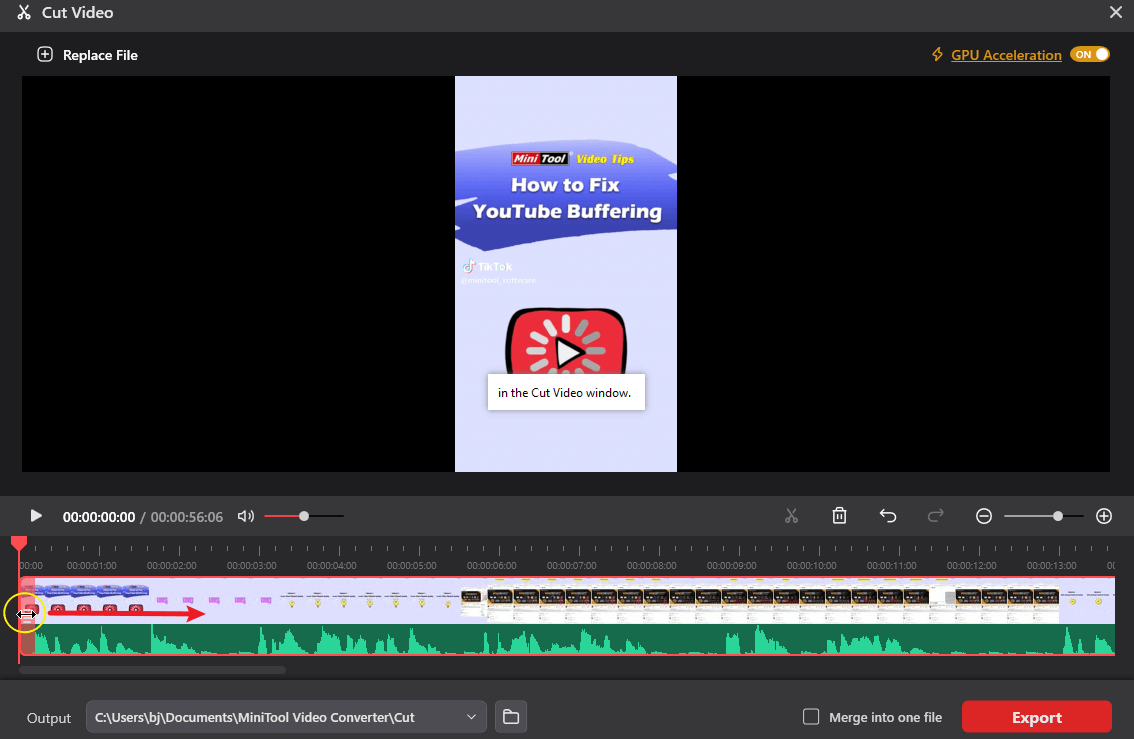The image size is (1134, 739).
Task: Click the total duration 00:00:56:06 text
Action: 187,517
